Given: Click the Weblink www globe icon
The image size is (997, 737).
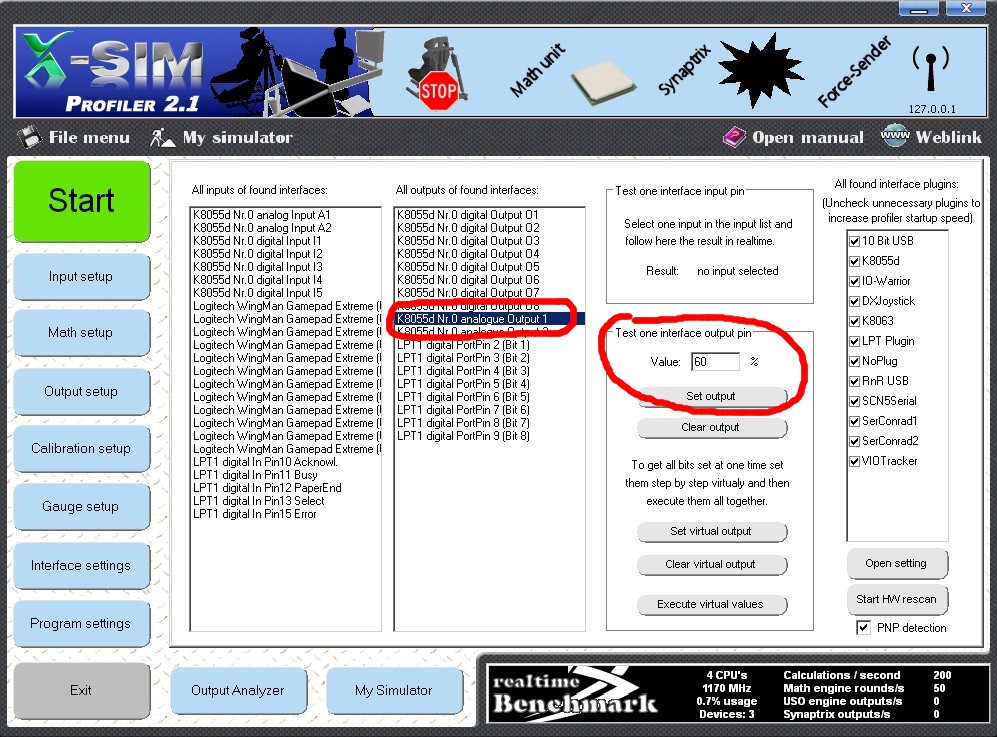Looking at the screenshot, I should click(894, 137).
